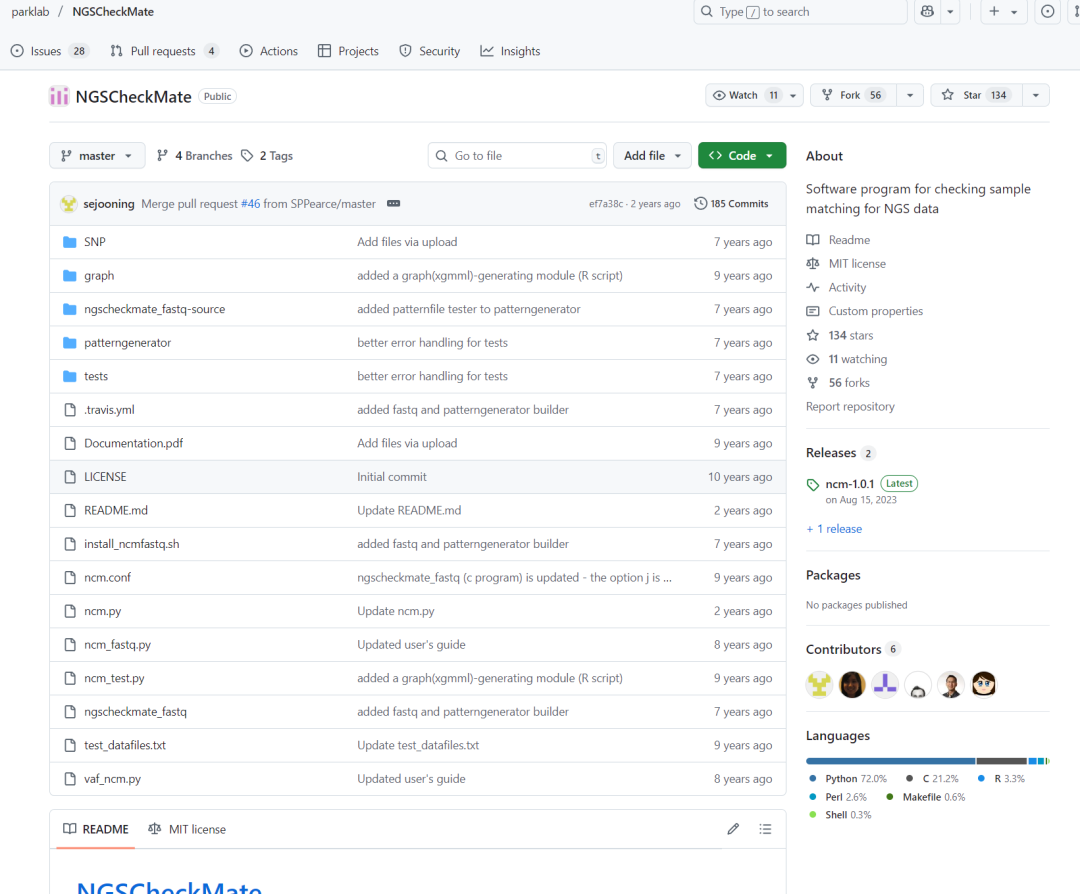Open install_ncmfastq.sh file
1080x894 pixels.
[x=132, y=544]
